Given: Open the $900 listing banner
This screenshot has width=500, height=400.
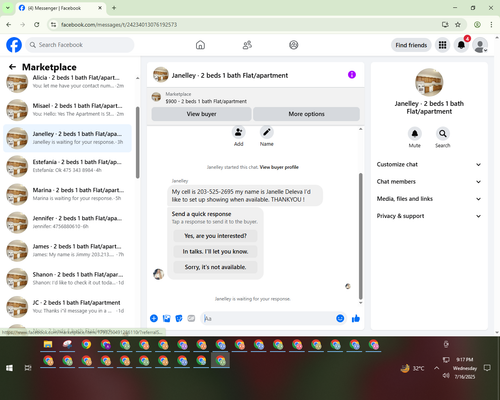Looking at the screenshot, I should 256,97.
